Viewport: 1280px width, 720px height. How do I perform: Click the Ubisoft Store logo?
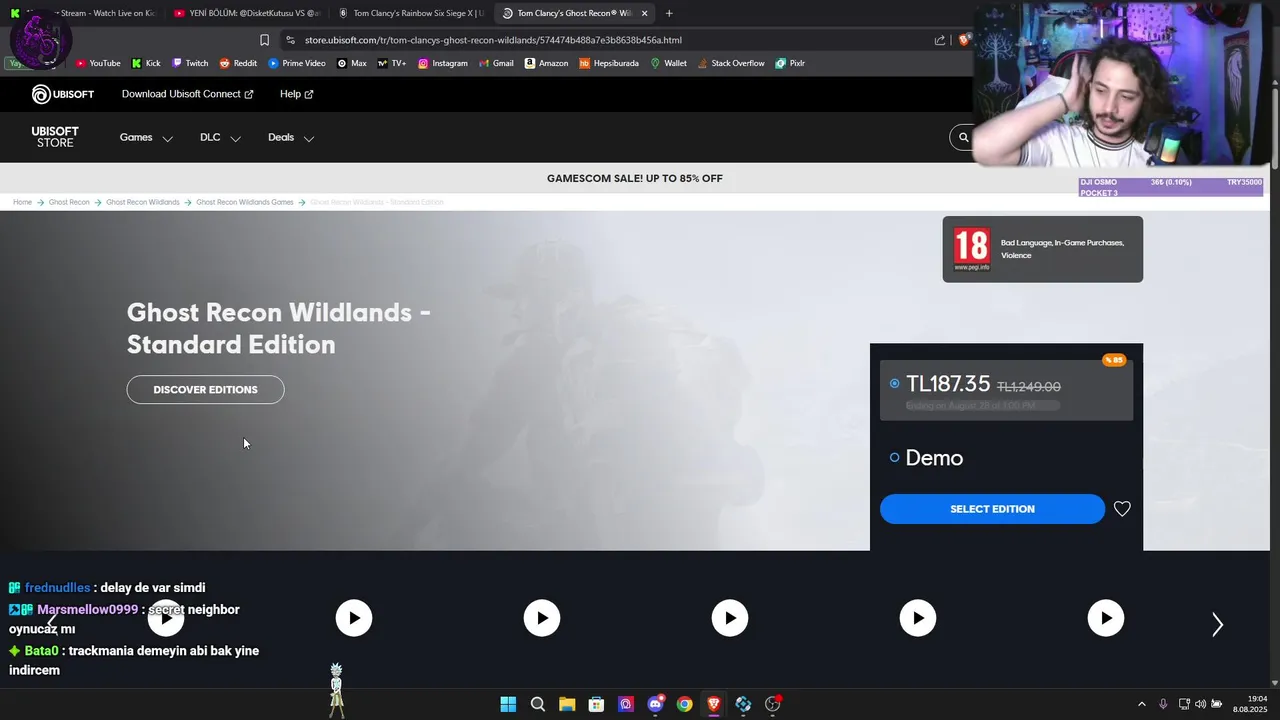[55, 137]
